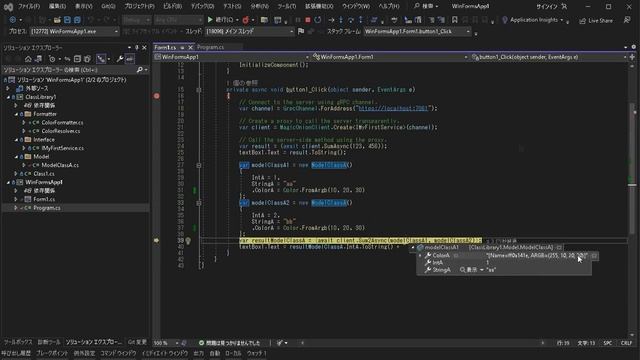Click the Live Share button
640x360 pixels.
pyautogui.click(x=596, y=20)
